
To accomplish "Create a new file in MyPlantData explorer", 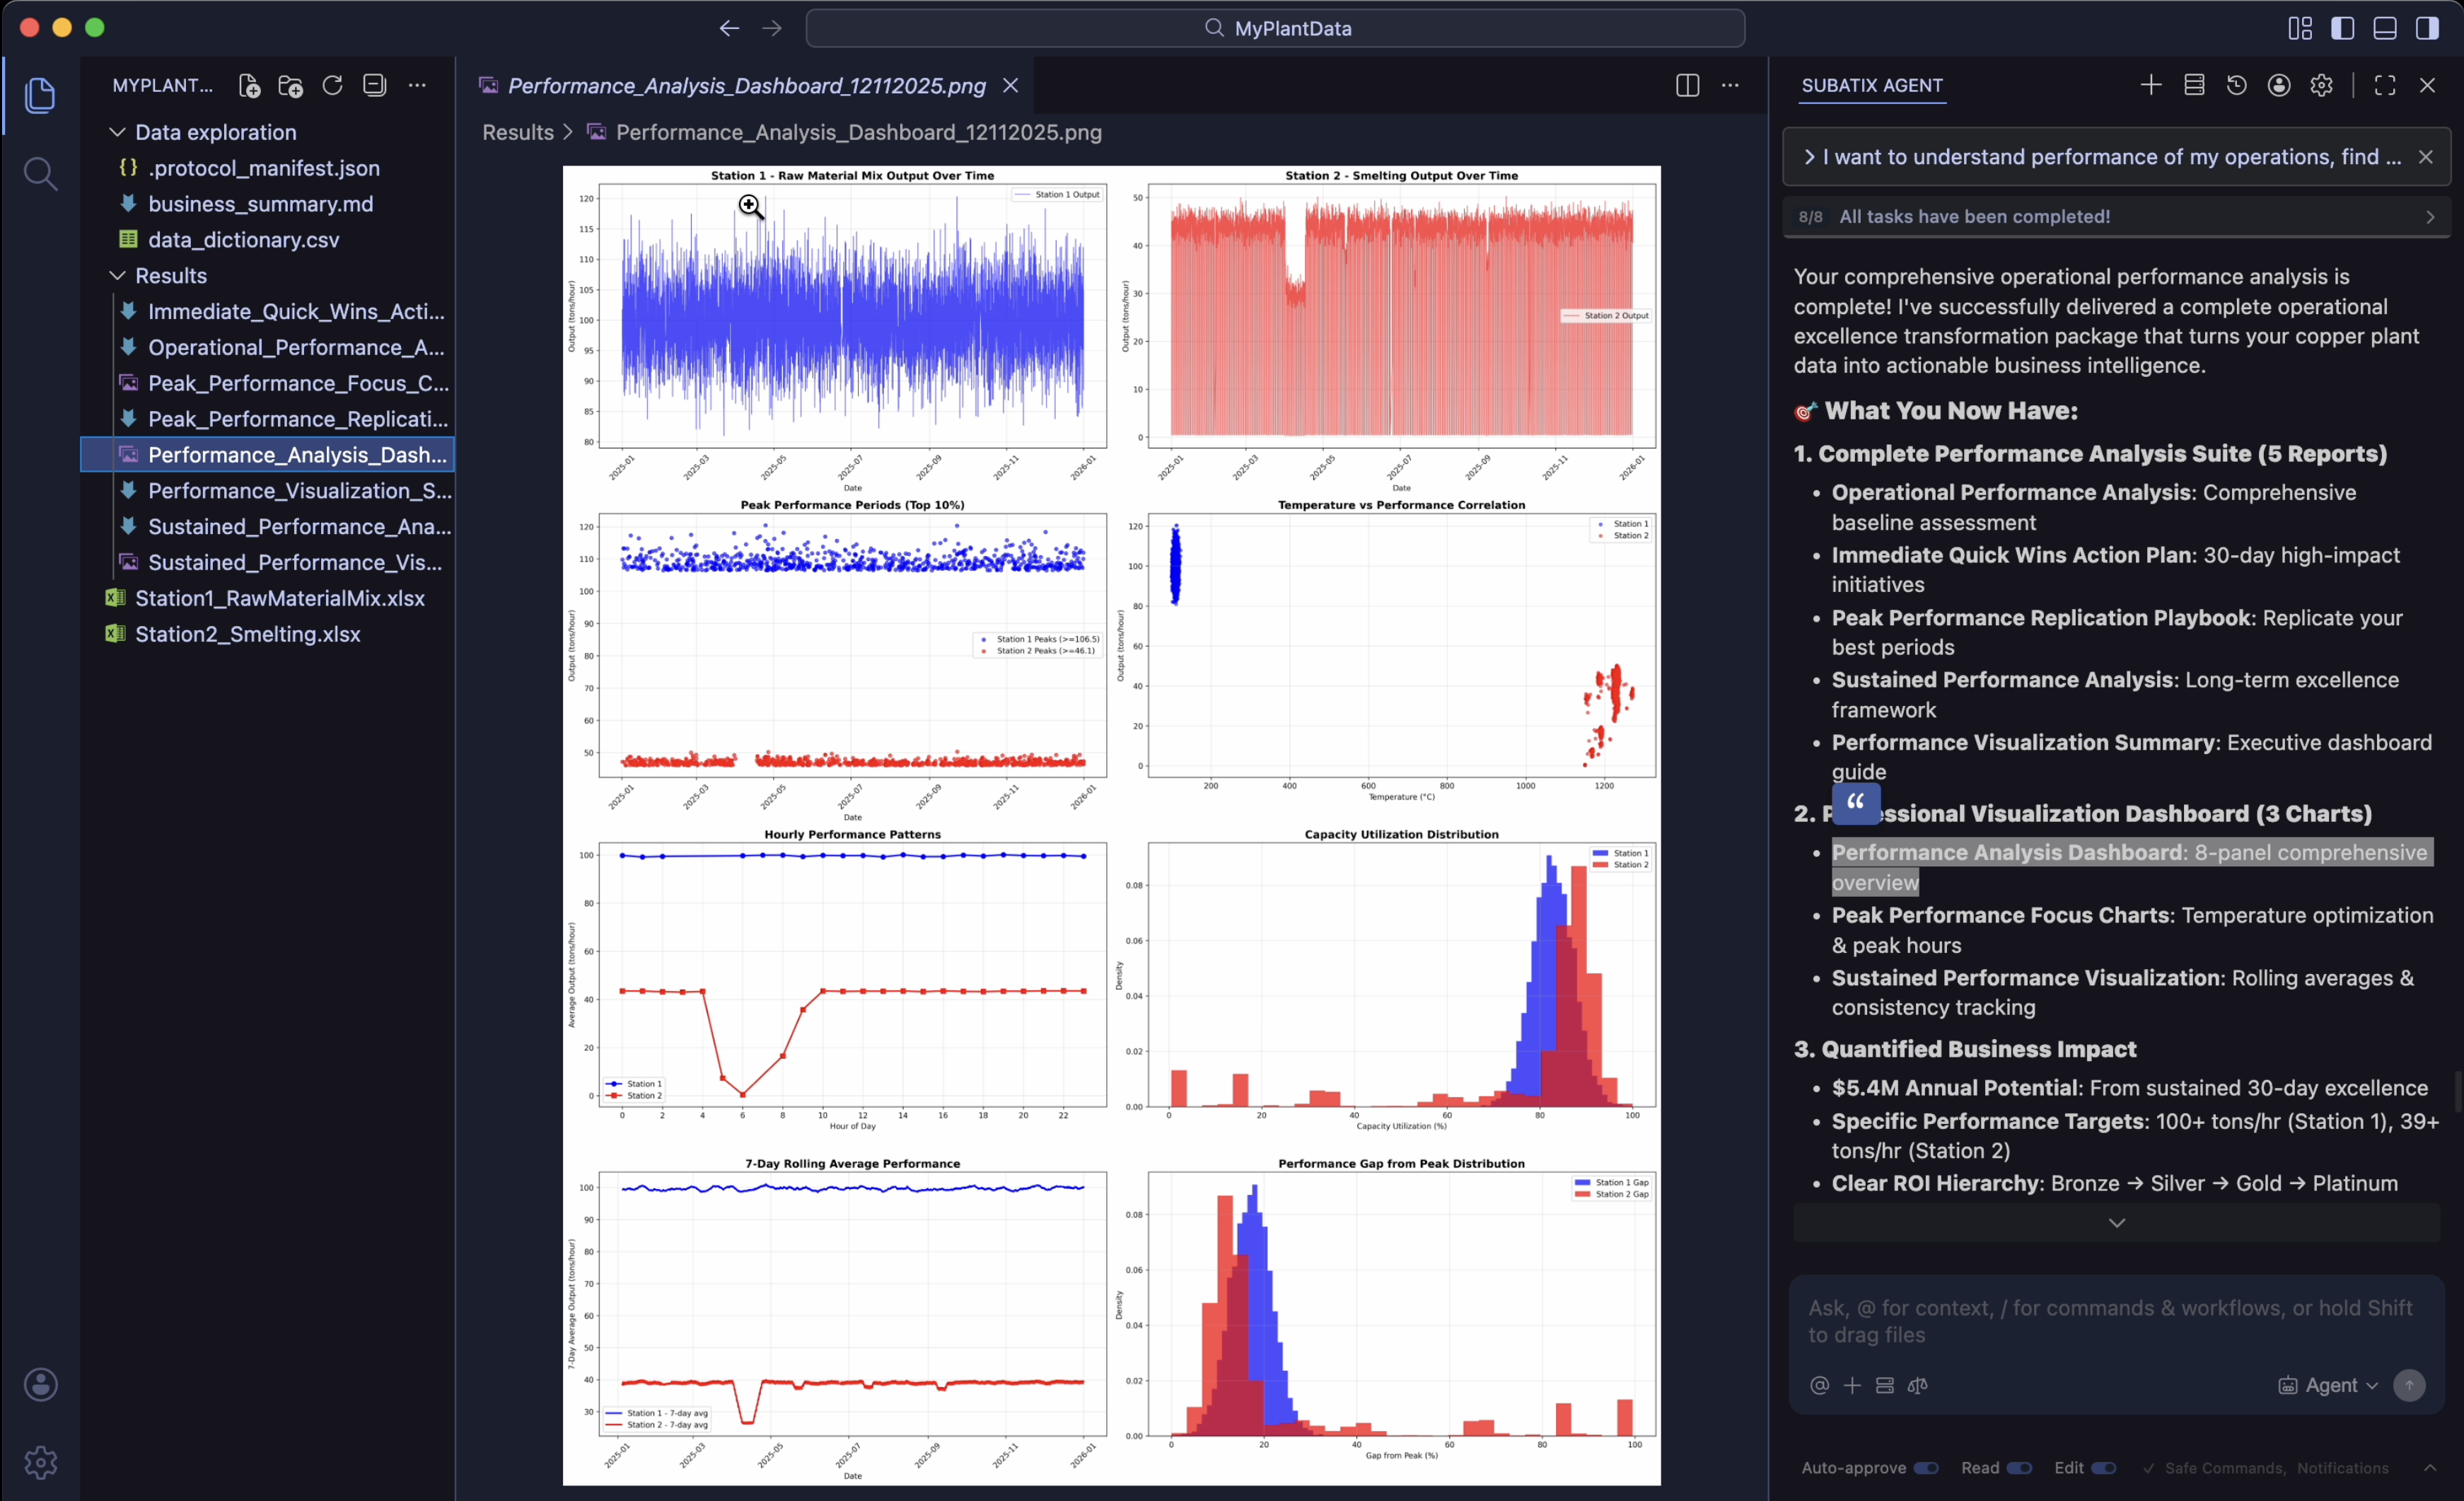I will (x=249, y=85).
